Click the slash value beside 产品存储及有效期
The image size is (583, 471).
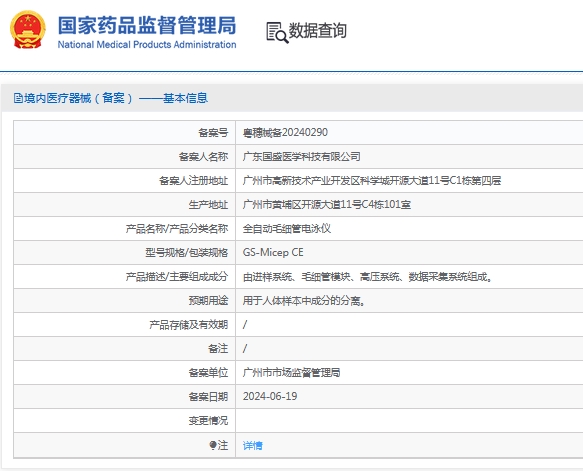pos(245,325)
